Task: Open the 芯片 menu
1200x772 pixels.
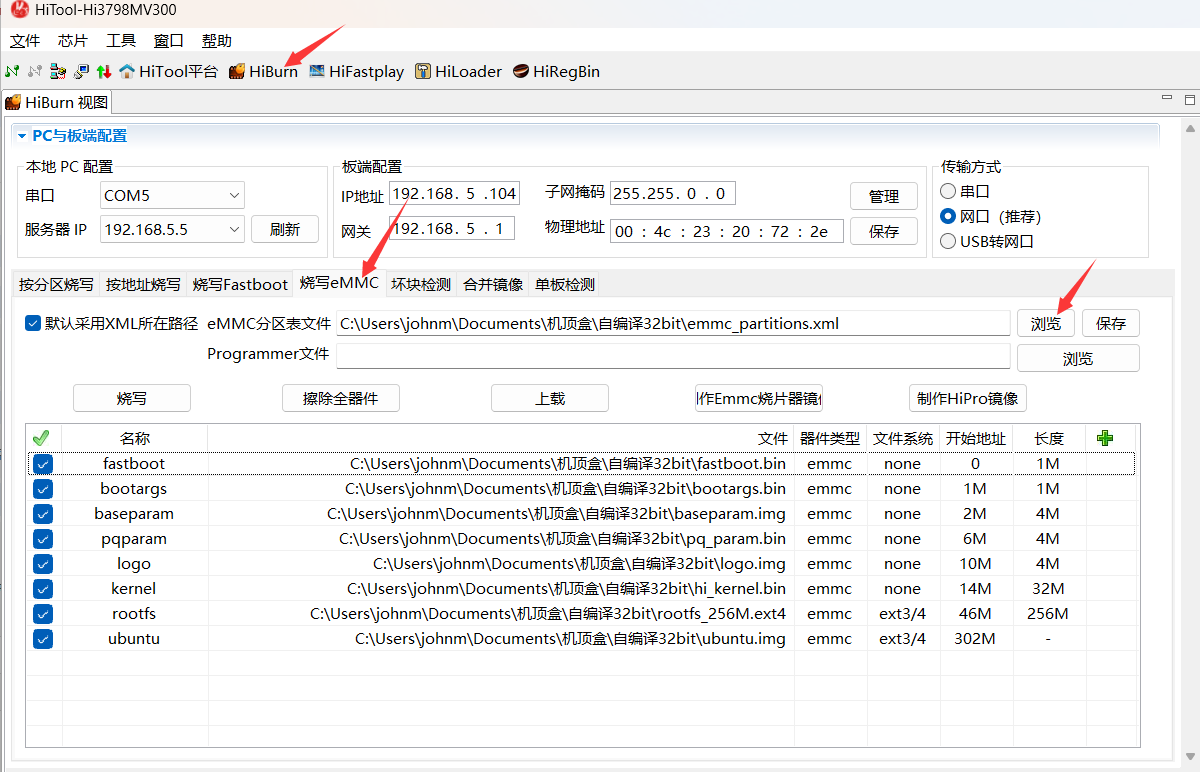Action: pos(72,41)
